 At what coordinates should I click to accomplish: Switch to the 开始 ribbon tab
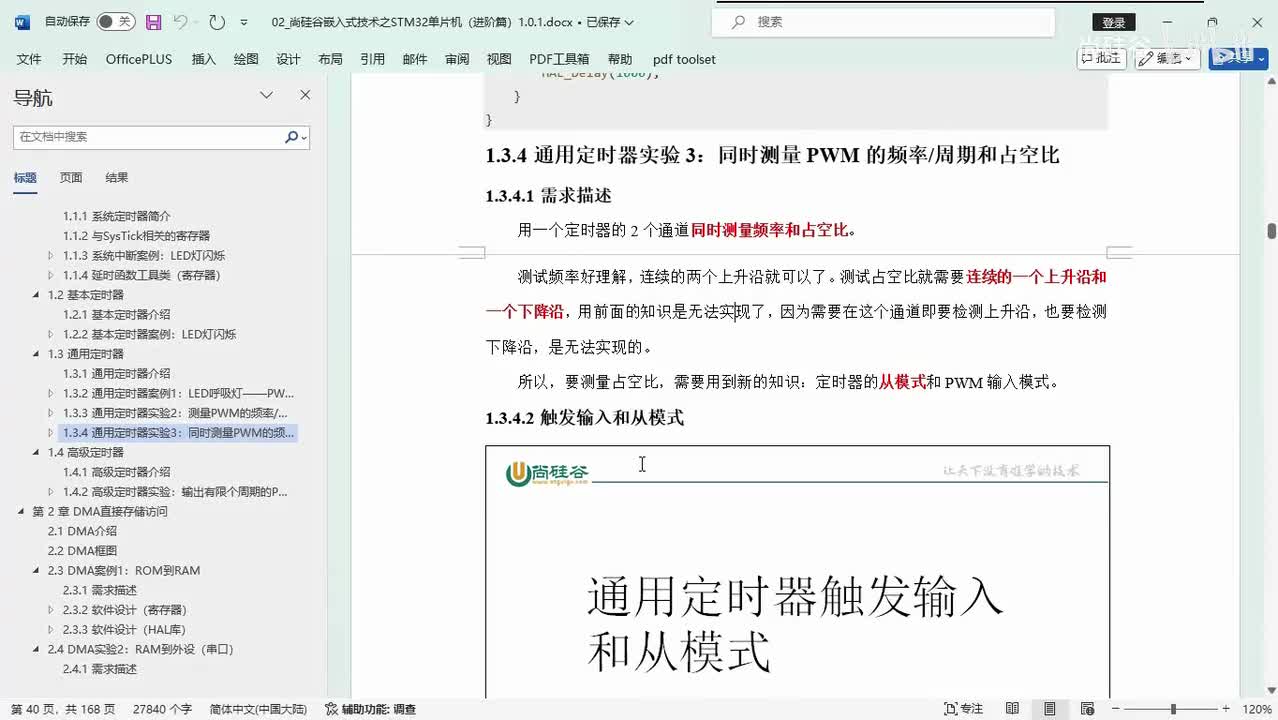pyautogui.click(x=74, y=59)
